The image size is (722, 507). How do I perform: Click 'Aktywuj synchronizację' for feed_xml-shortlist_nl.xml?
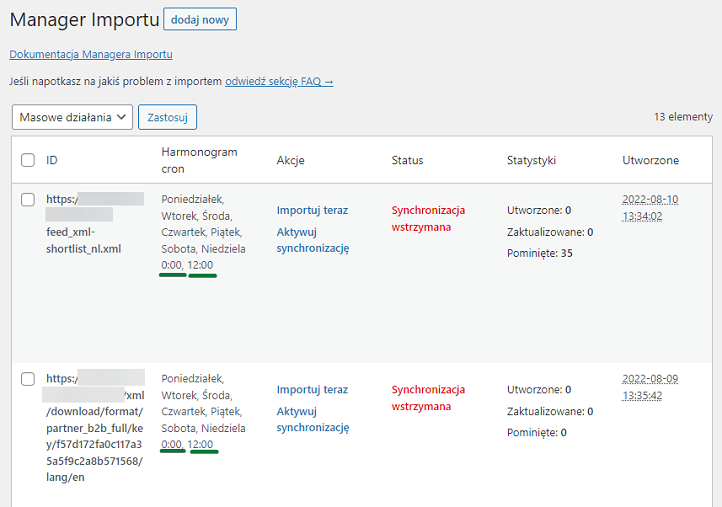tap(312, 240)
